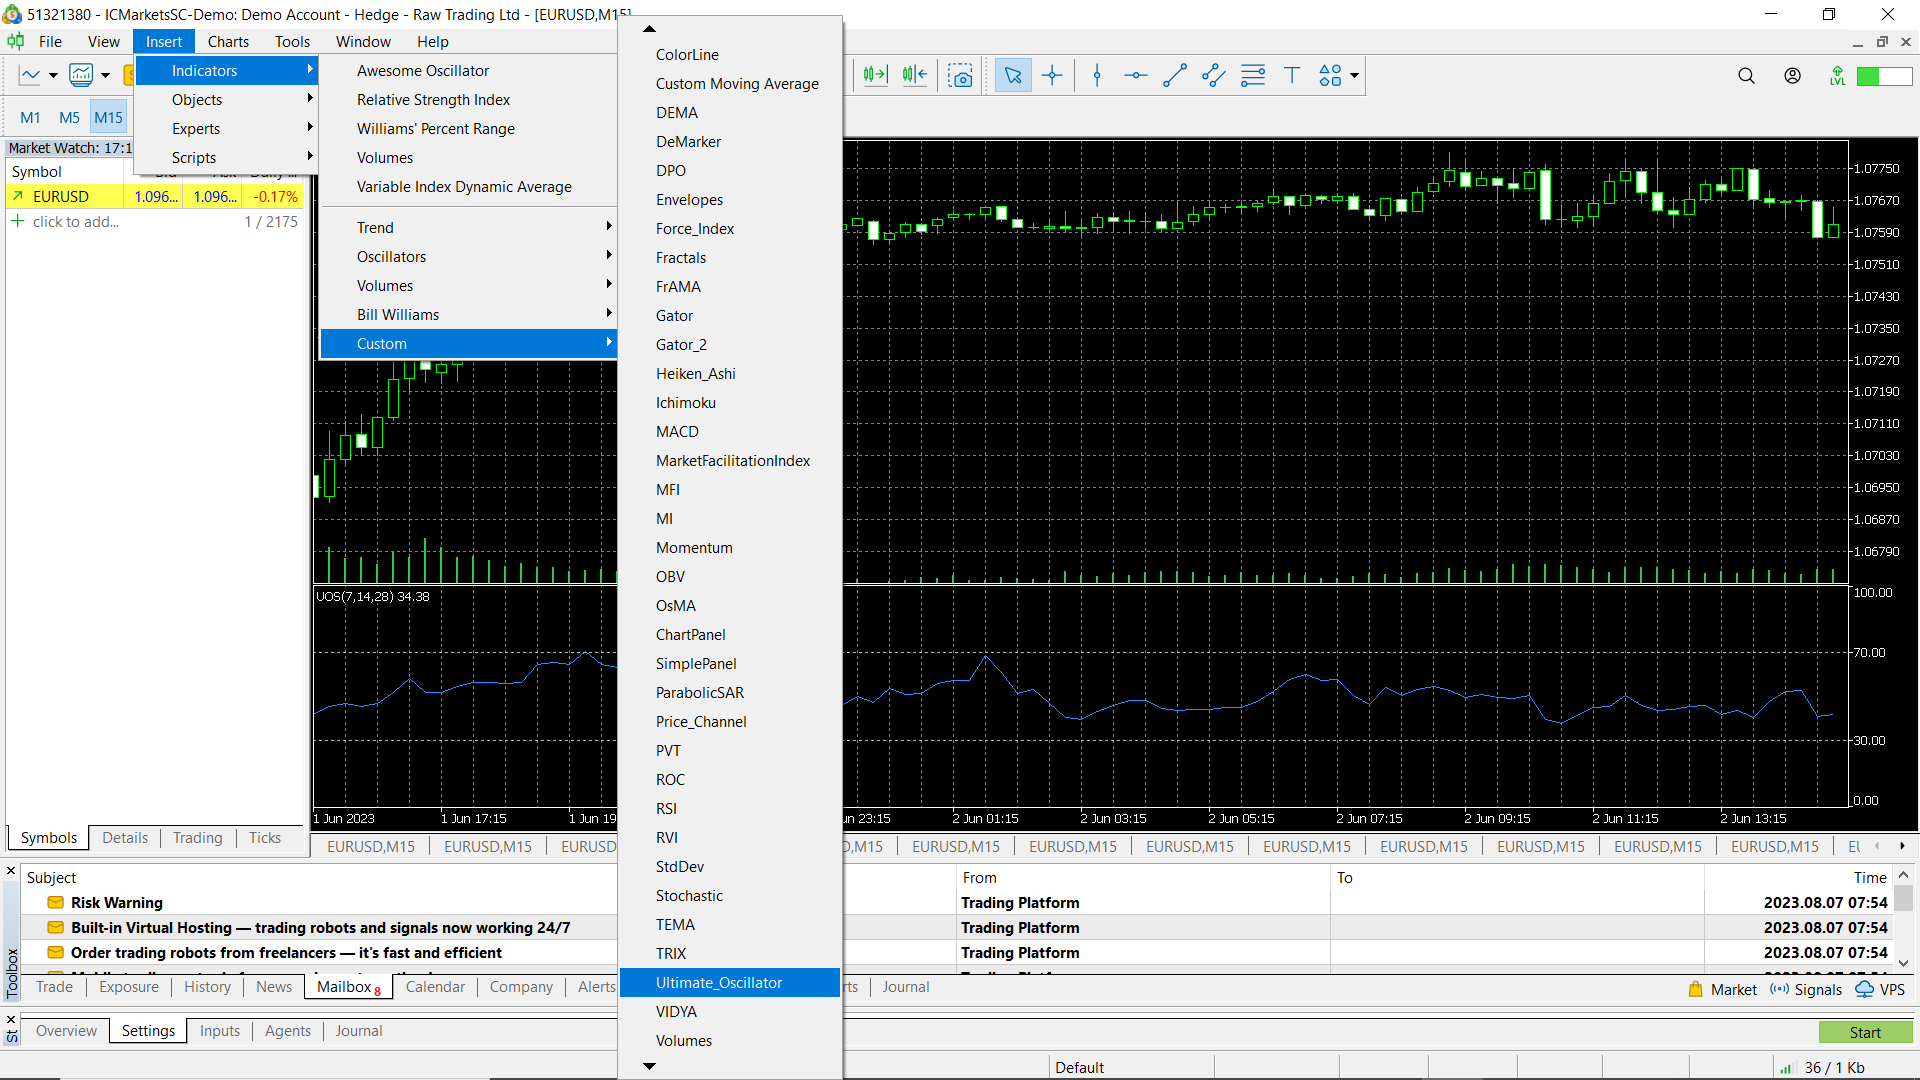Click the 'click to add...' symbol field
1920x1080 pixels.
[75, 222]
